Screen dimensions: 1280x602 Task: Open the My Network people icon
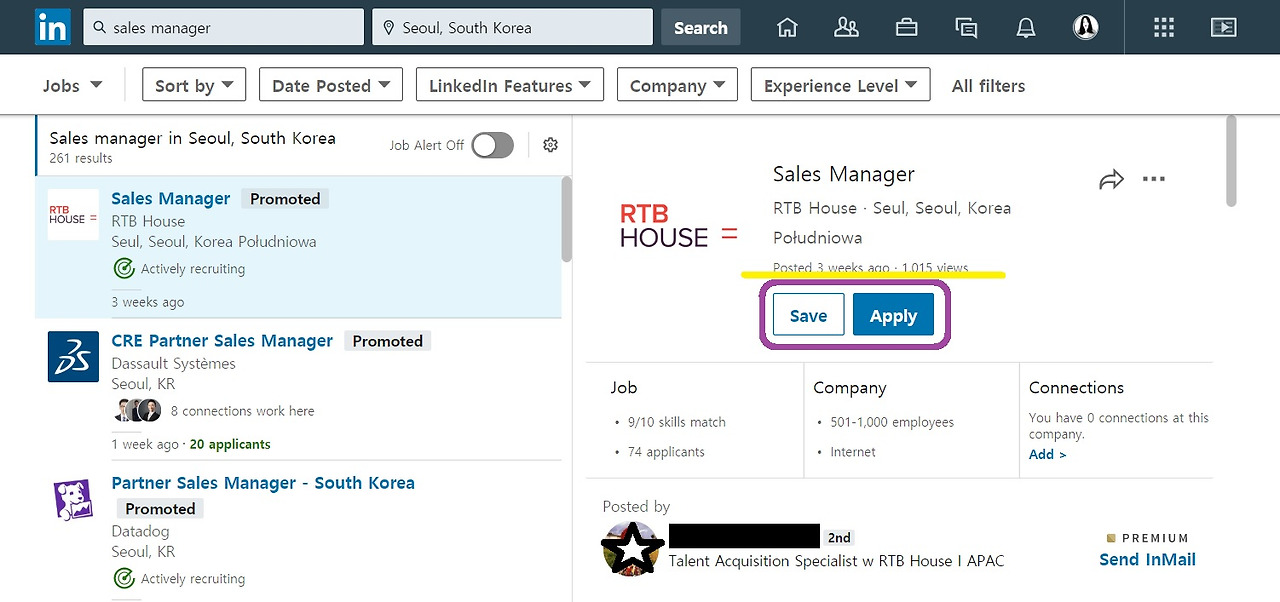(846, 28)
